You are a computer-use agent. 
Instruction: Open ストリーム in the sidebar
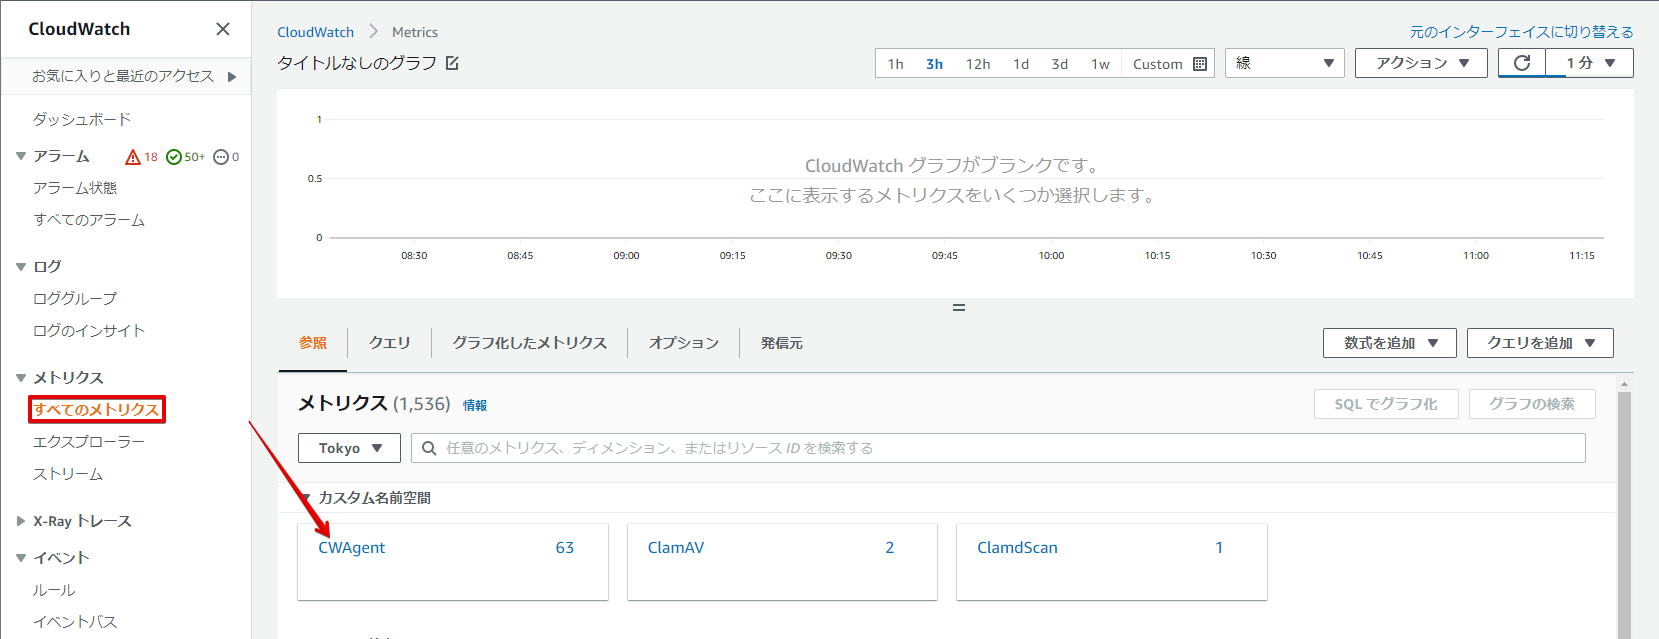[68, 474]
